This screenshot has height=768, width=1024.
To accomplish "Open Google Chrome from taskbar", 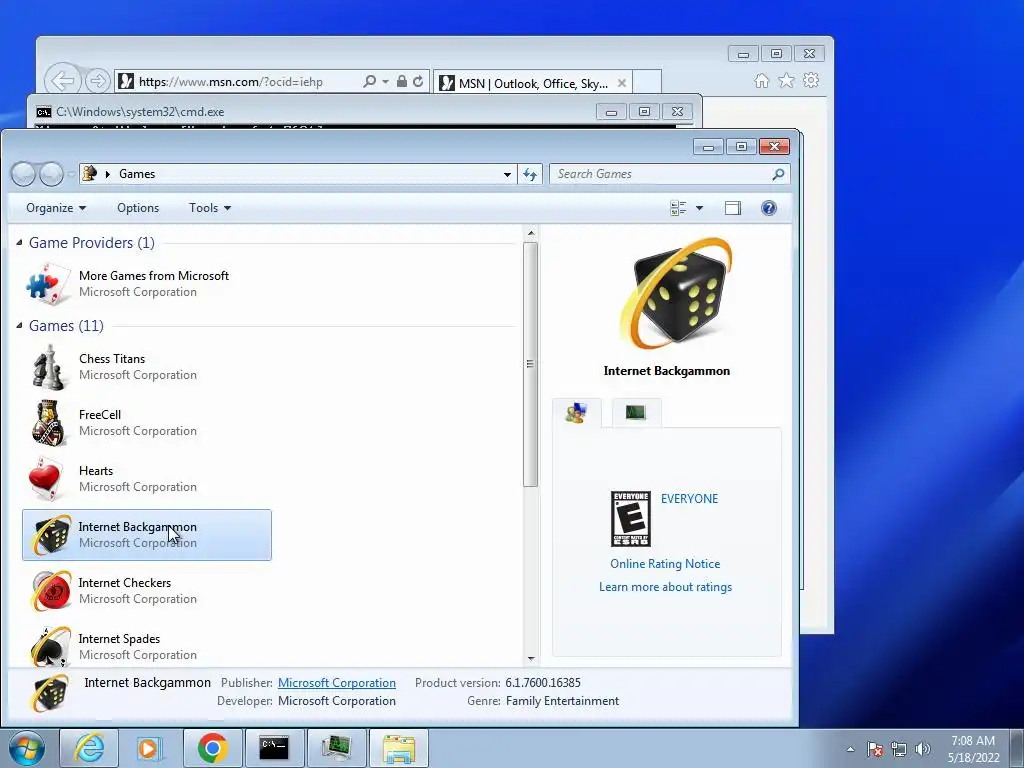I will click(212, 748).
